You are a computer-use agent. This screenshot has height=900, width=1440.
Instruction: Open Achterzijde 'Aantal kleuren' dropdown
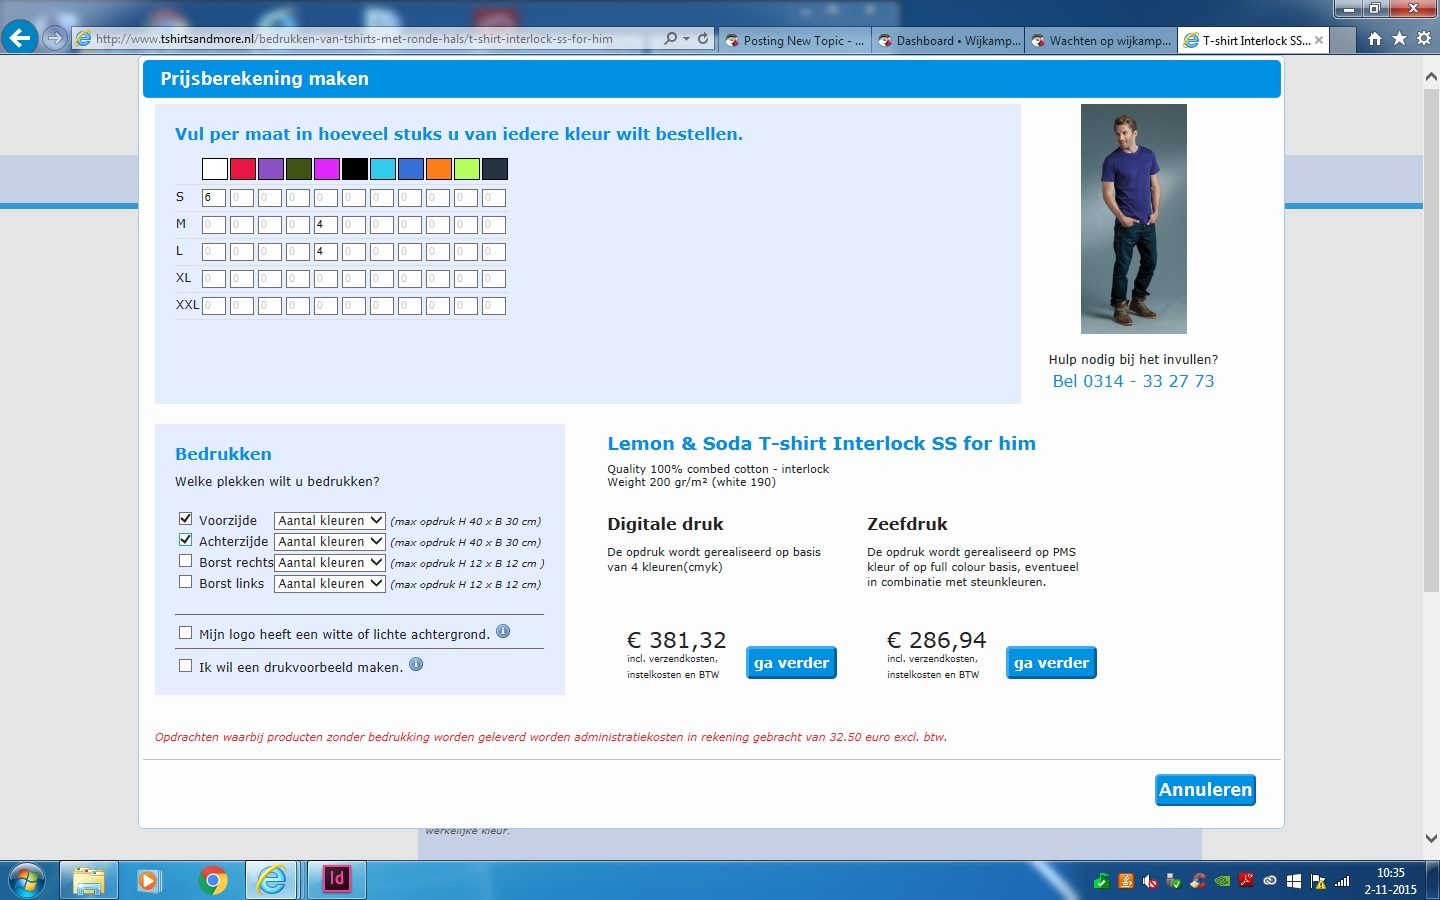pos(330,541)
